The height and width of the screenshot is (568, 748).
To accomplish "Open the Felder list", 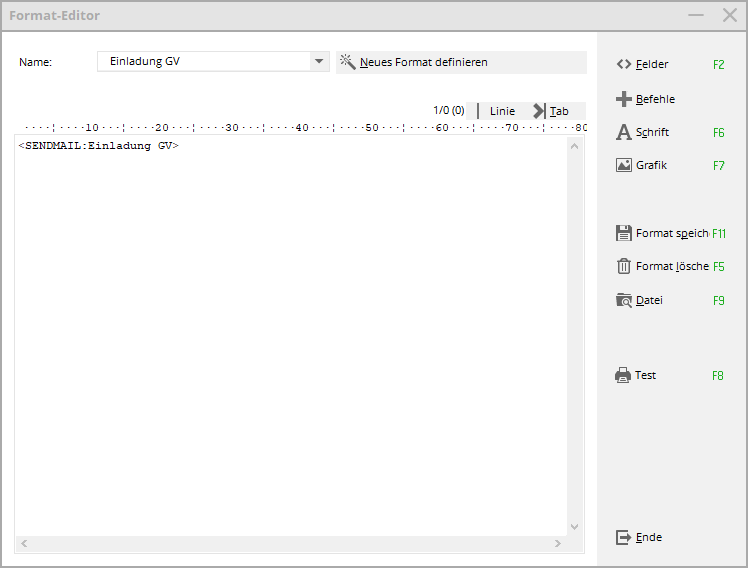I will tap(652, 64).
